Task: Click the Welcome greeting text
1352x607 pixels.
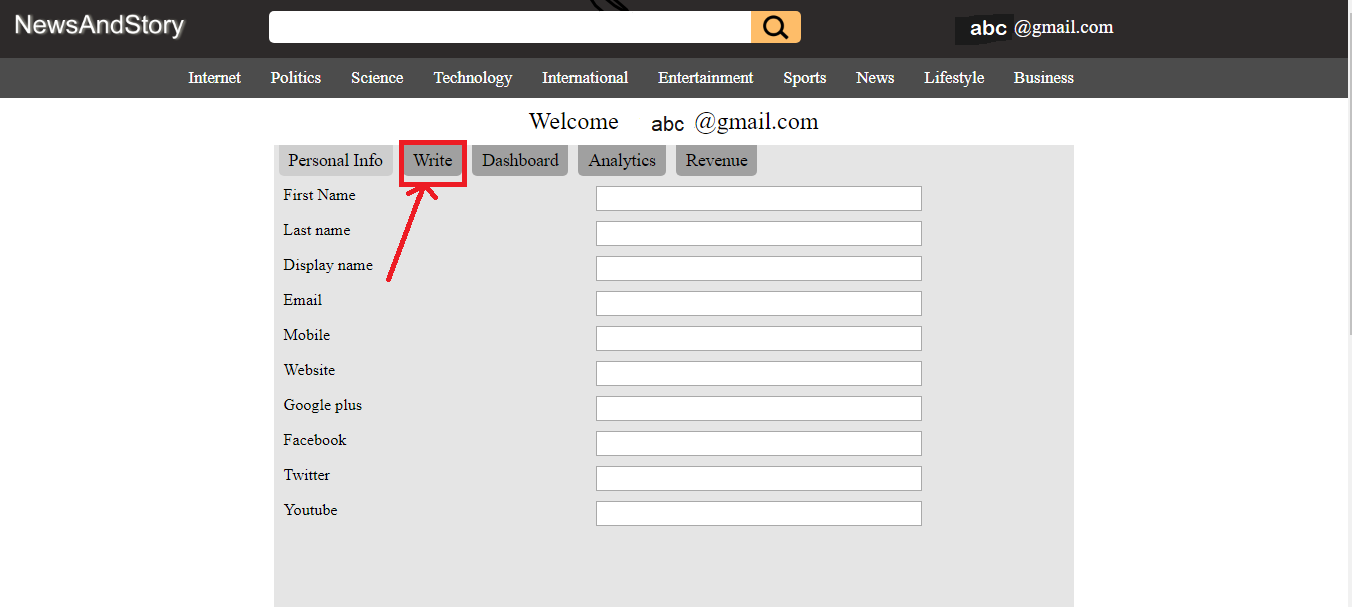Action: pos(674,122)
